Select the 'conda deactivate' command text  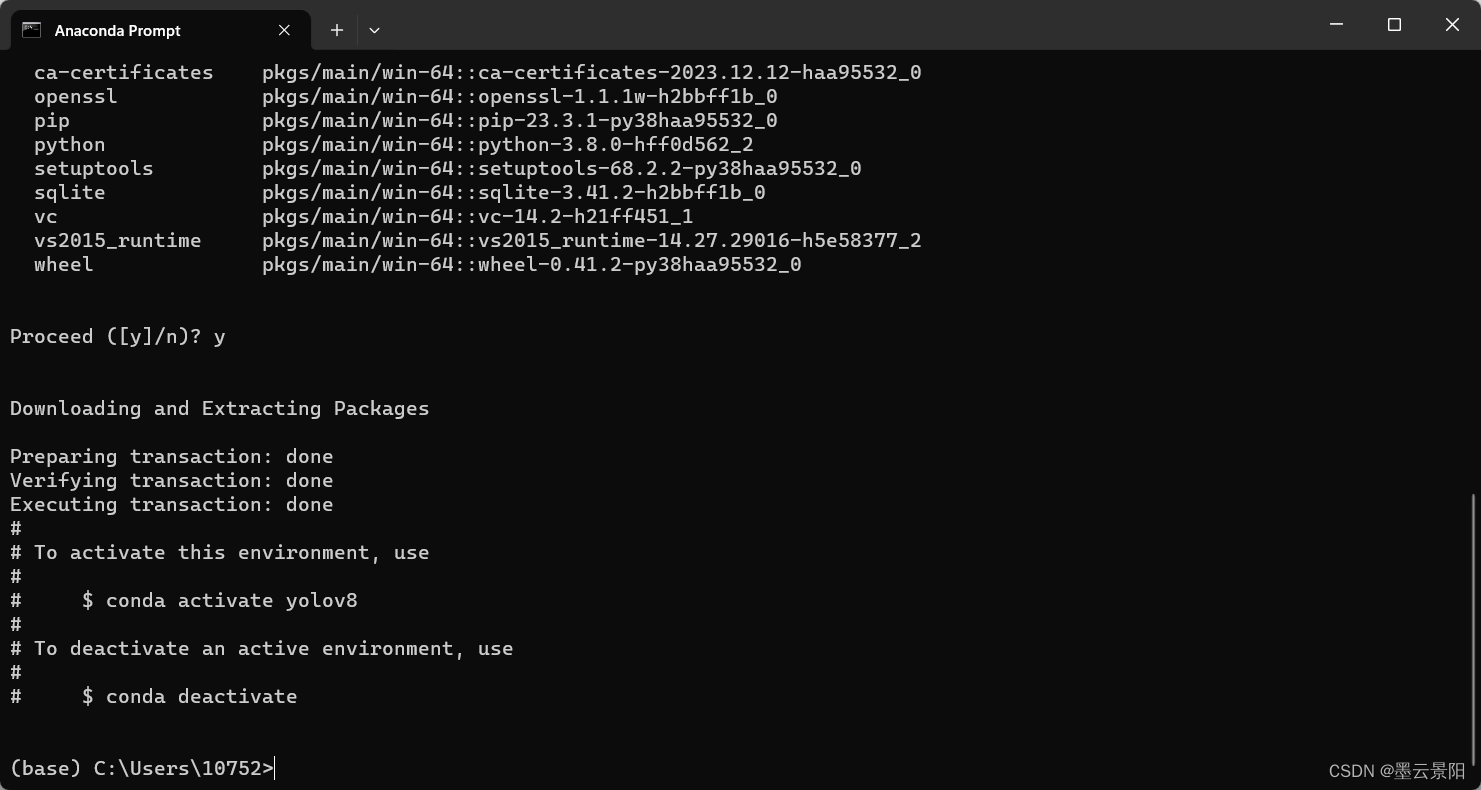[200, 696]
